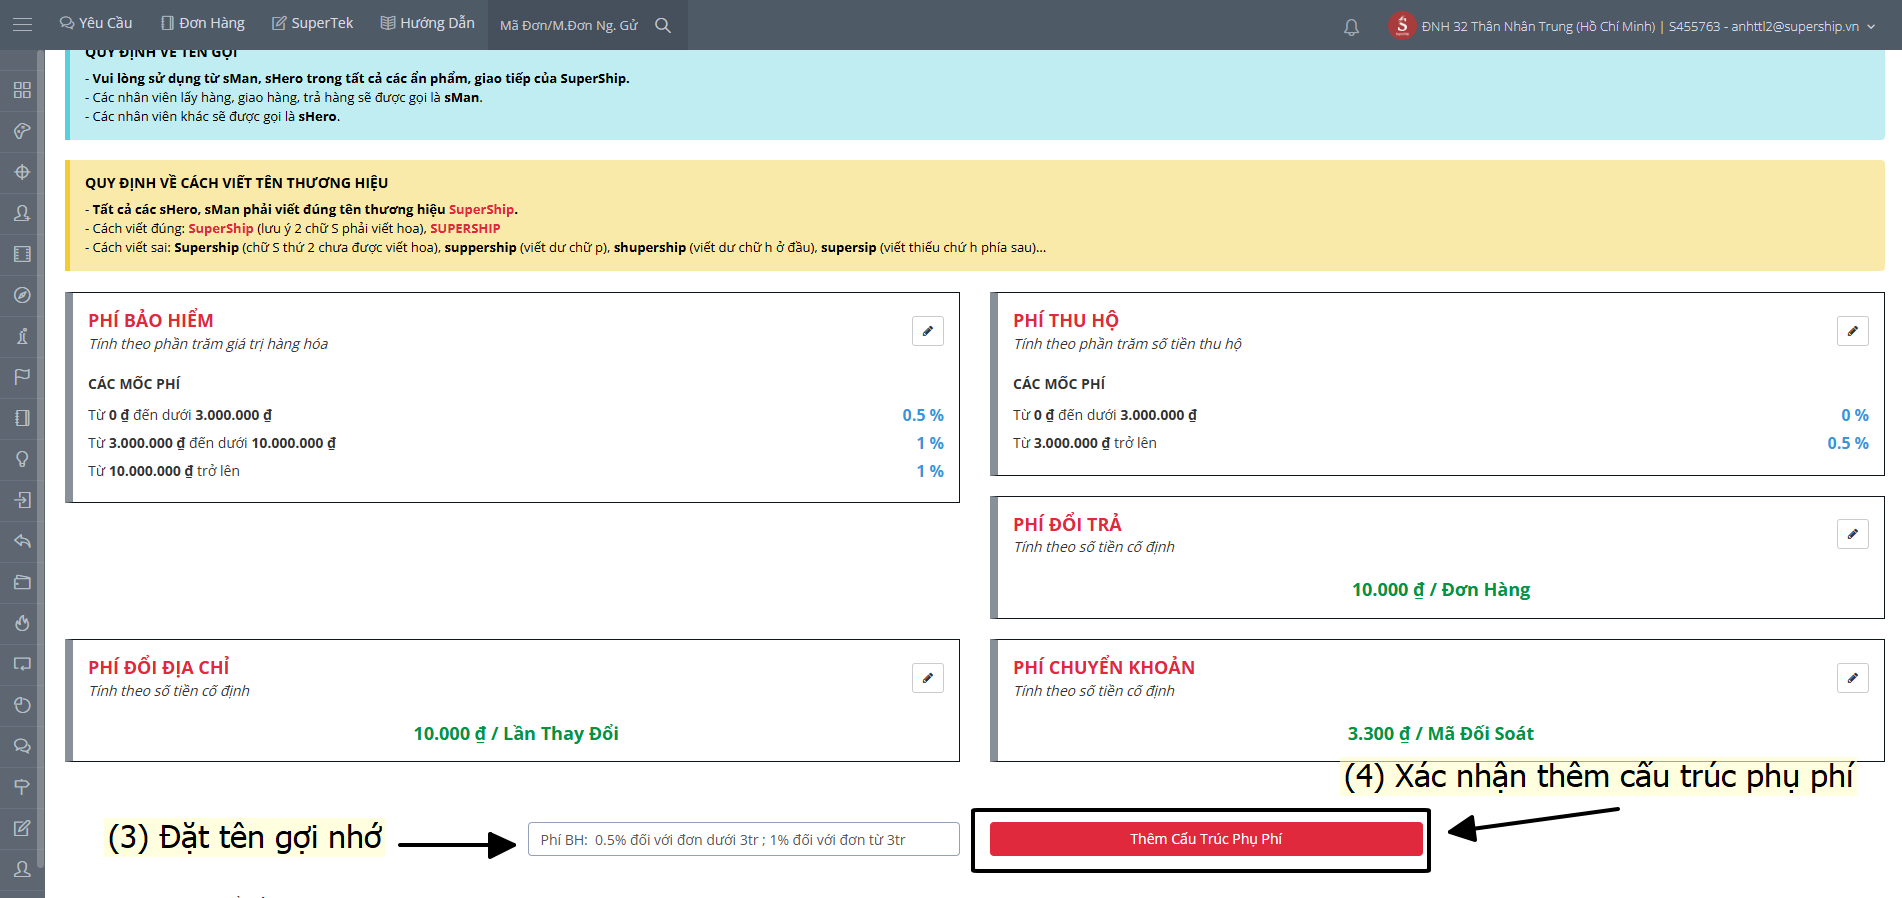Open the crosshair target sidebar icon
1902x898 pixels.
pos(22,172)
